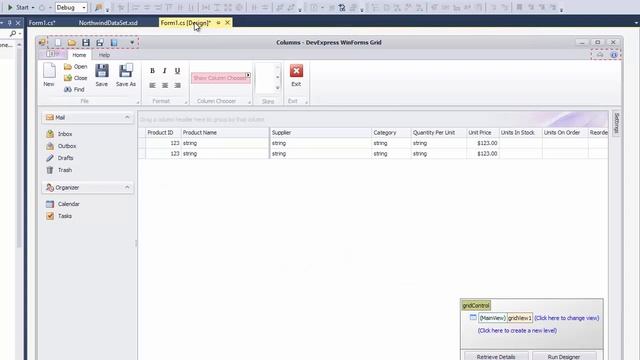Image resolution: width=640 pixels, height=360 pixels.
Task: Open the vertical Settings side panel tab
Action: 616,123
